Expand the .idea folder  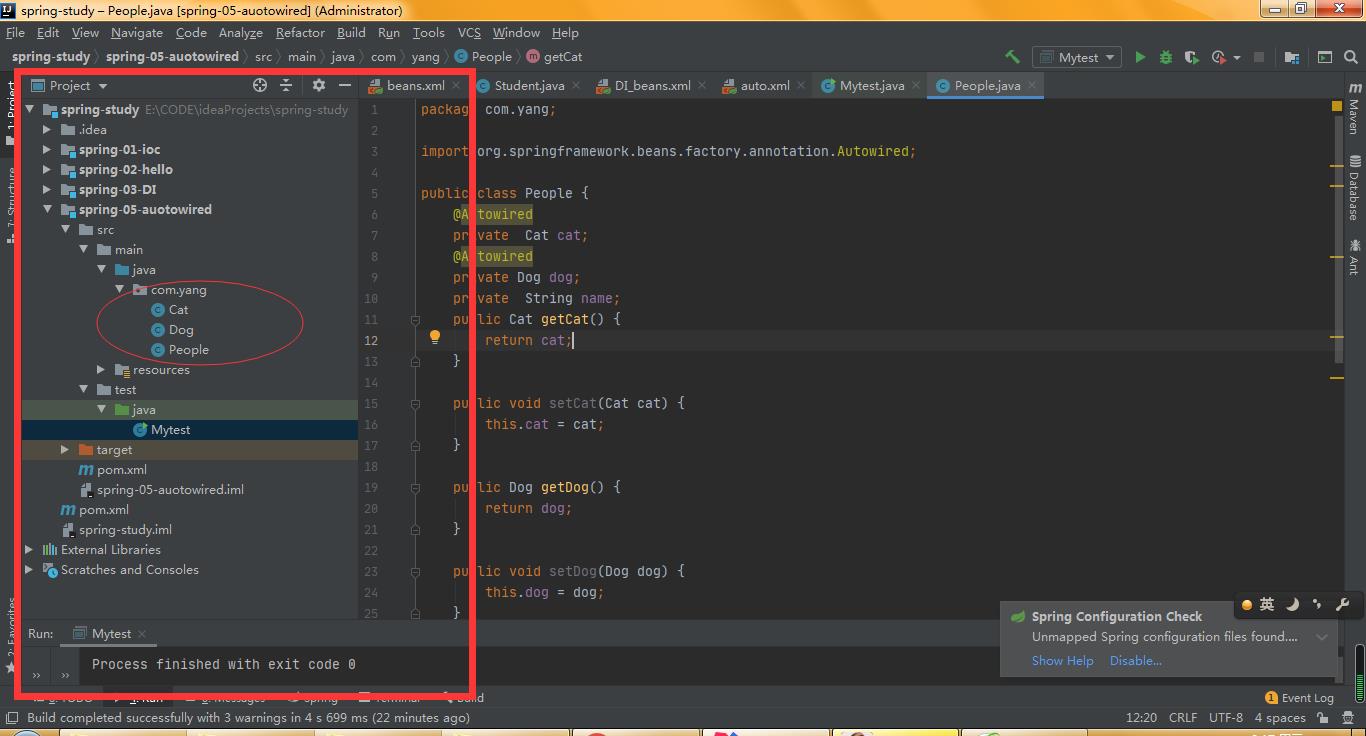[46, 130]
